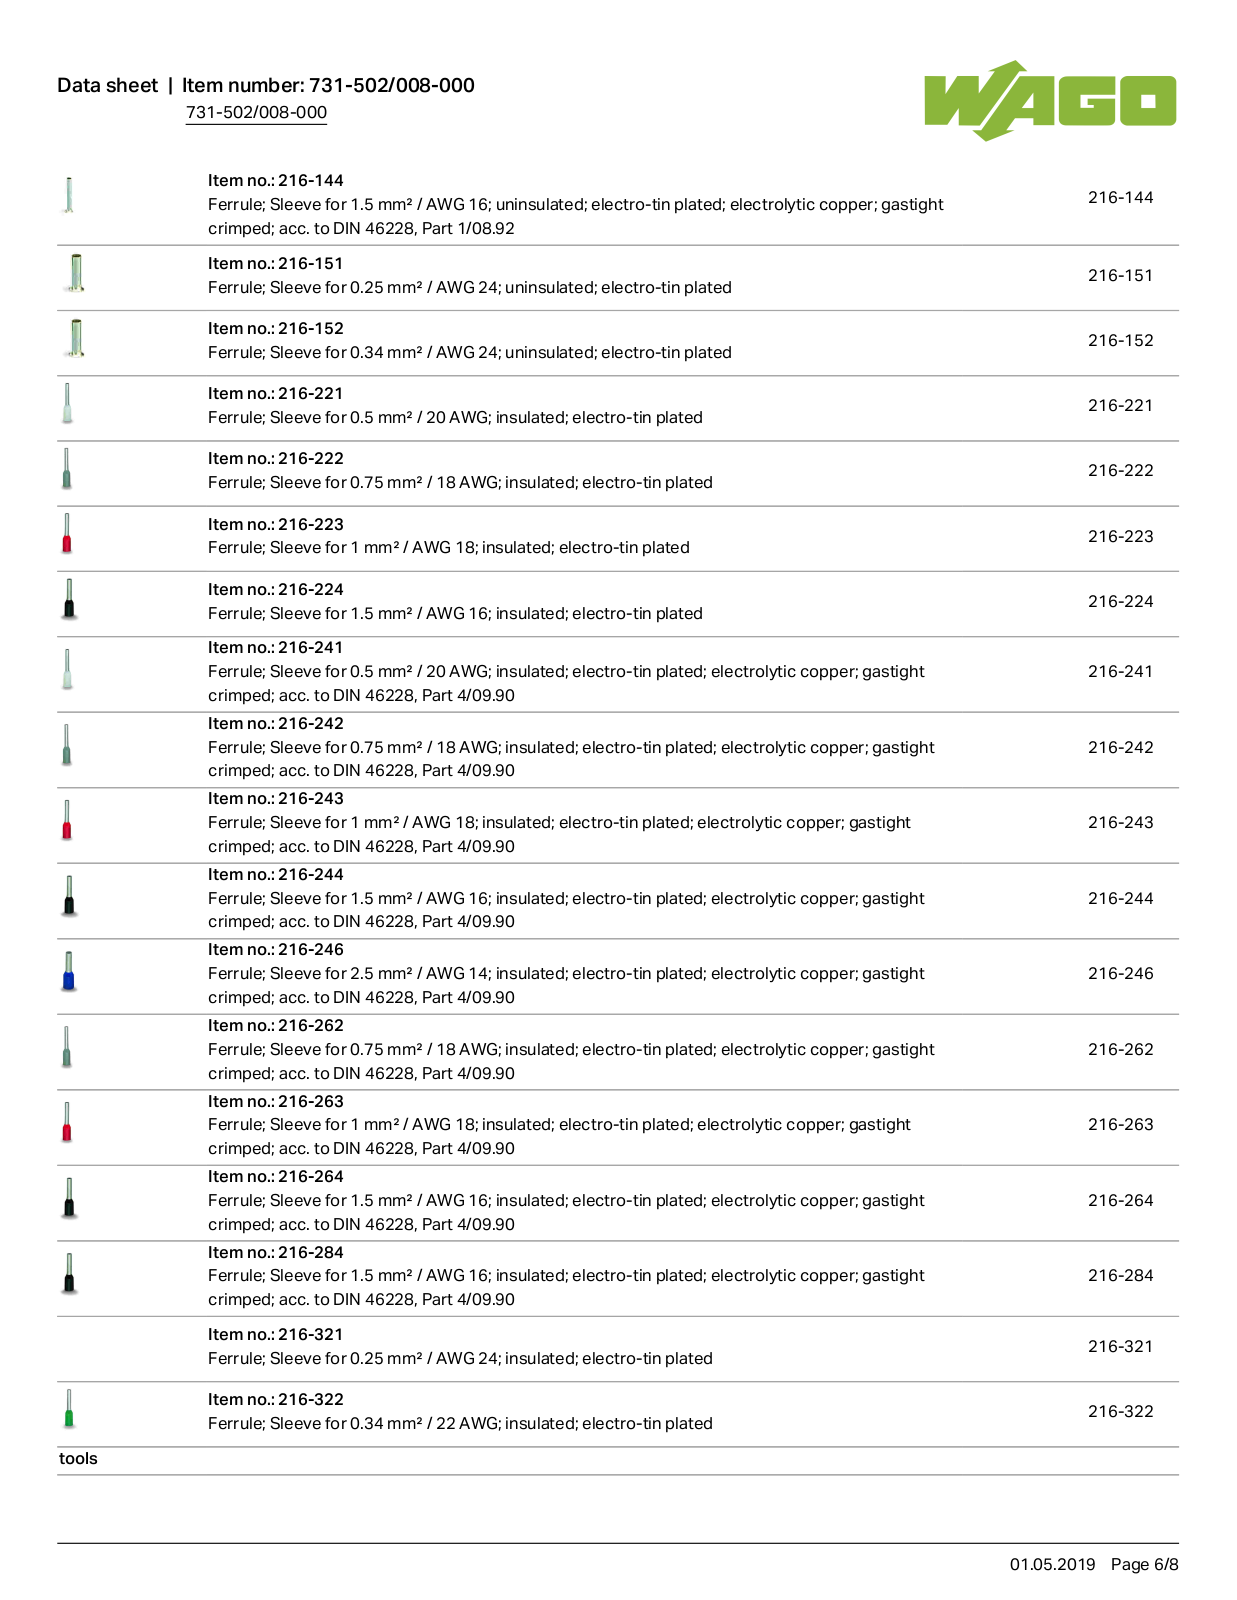Click the 'tools' section label
The height and width of the screenshot is (1600, 1237).
(78, 1458)
